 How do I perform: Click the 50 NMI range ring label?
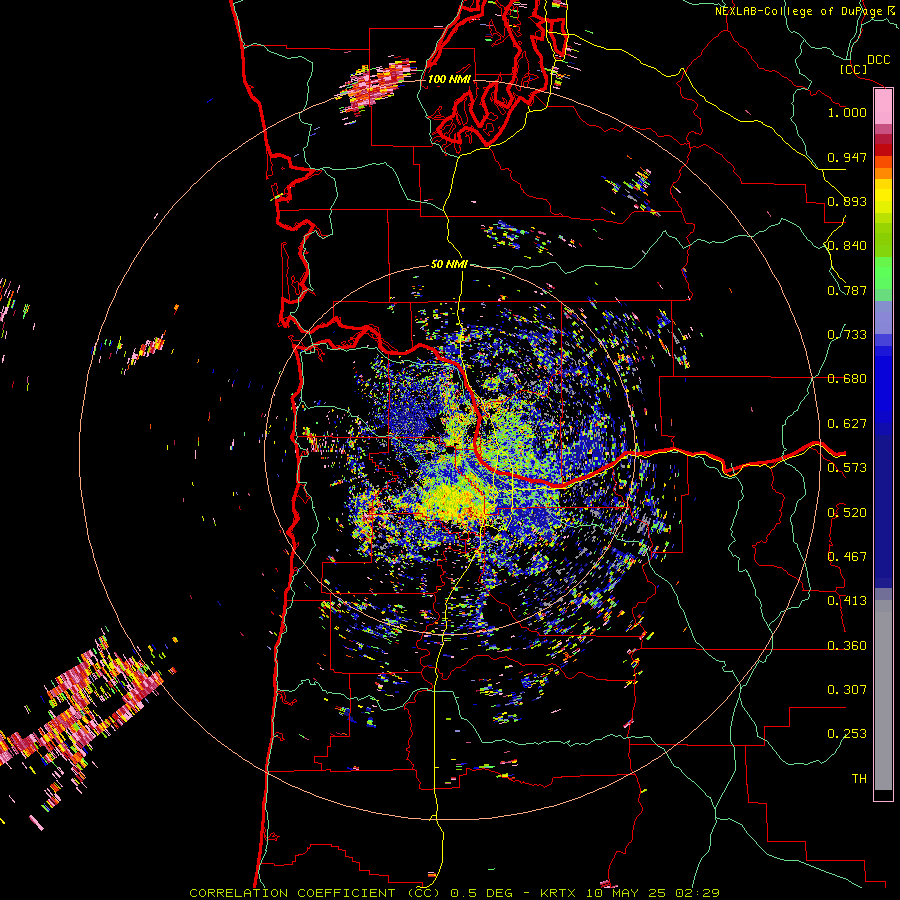[449, 265]
